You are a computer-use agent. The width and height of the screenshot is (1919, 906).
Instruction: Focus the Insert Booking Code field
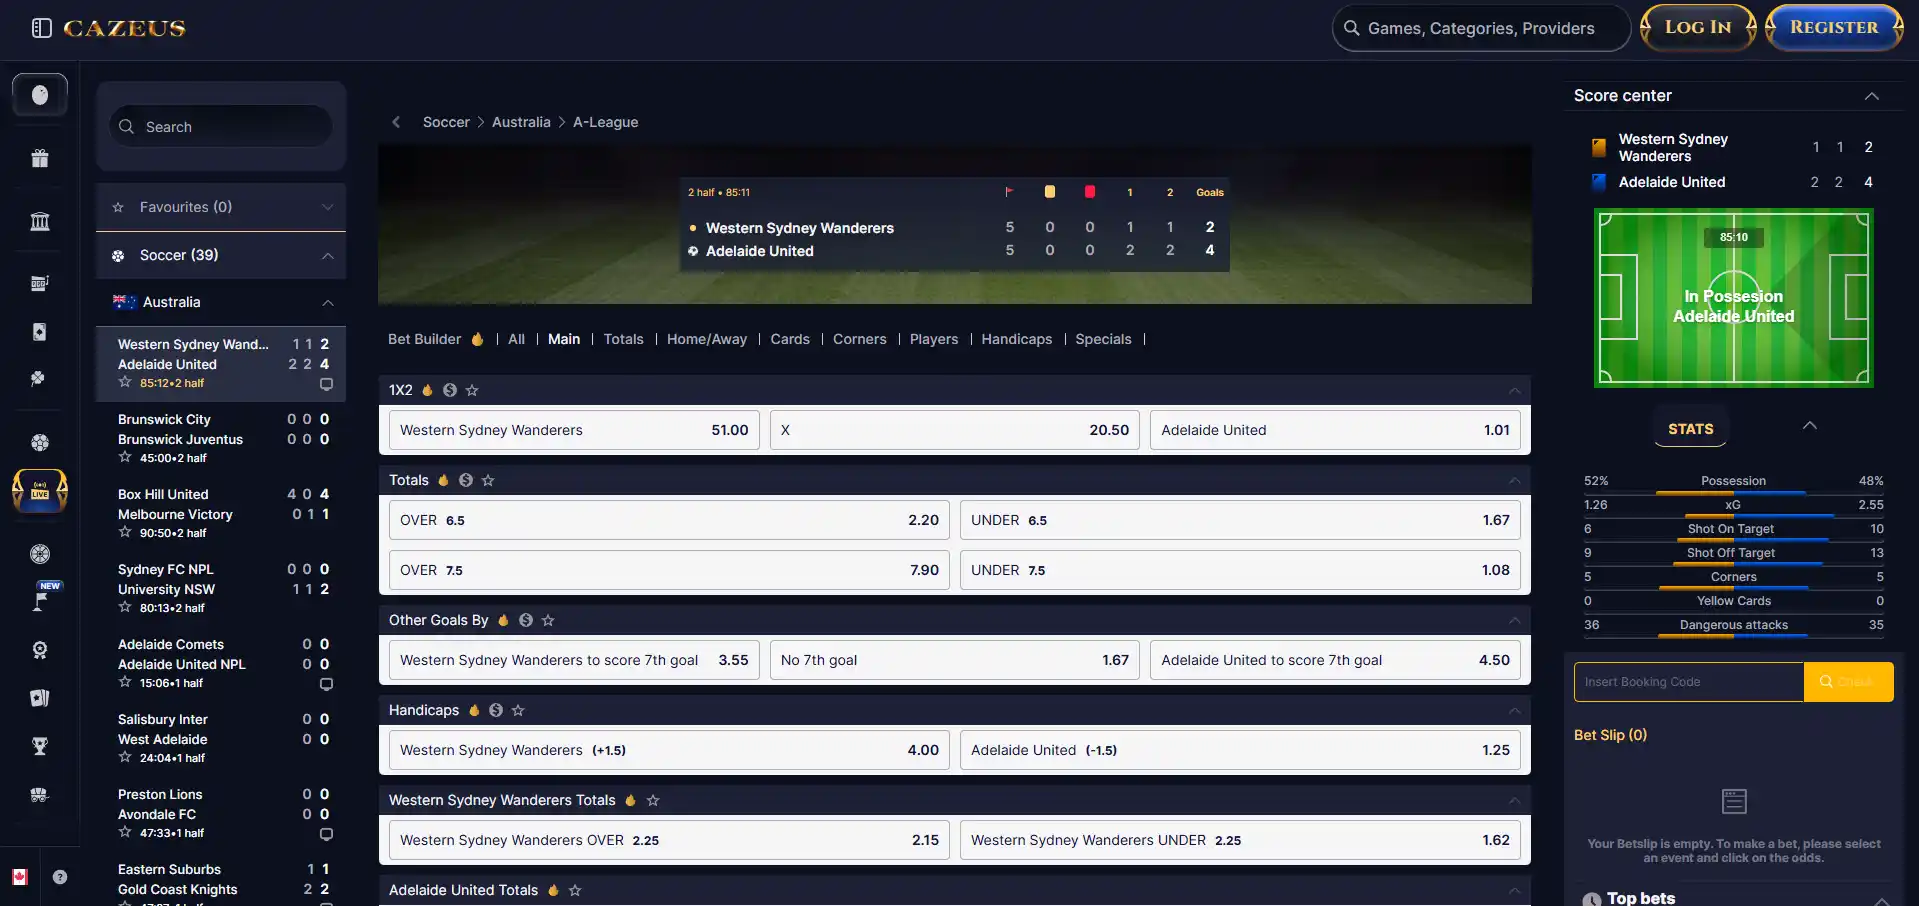tap(1689, 682)
